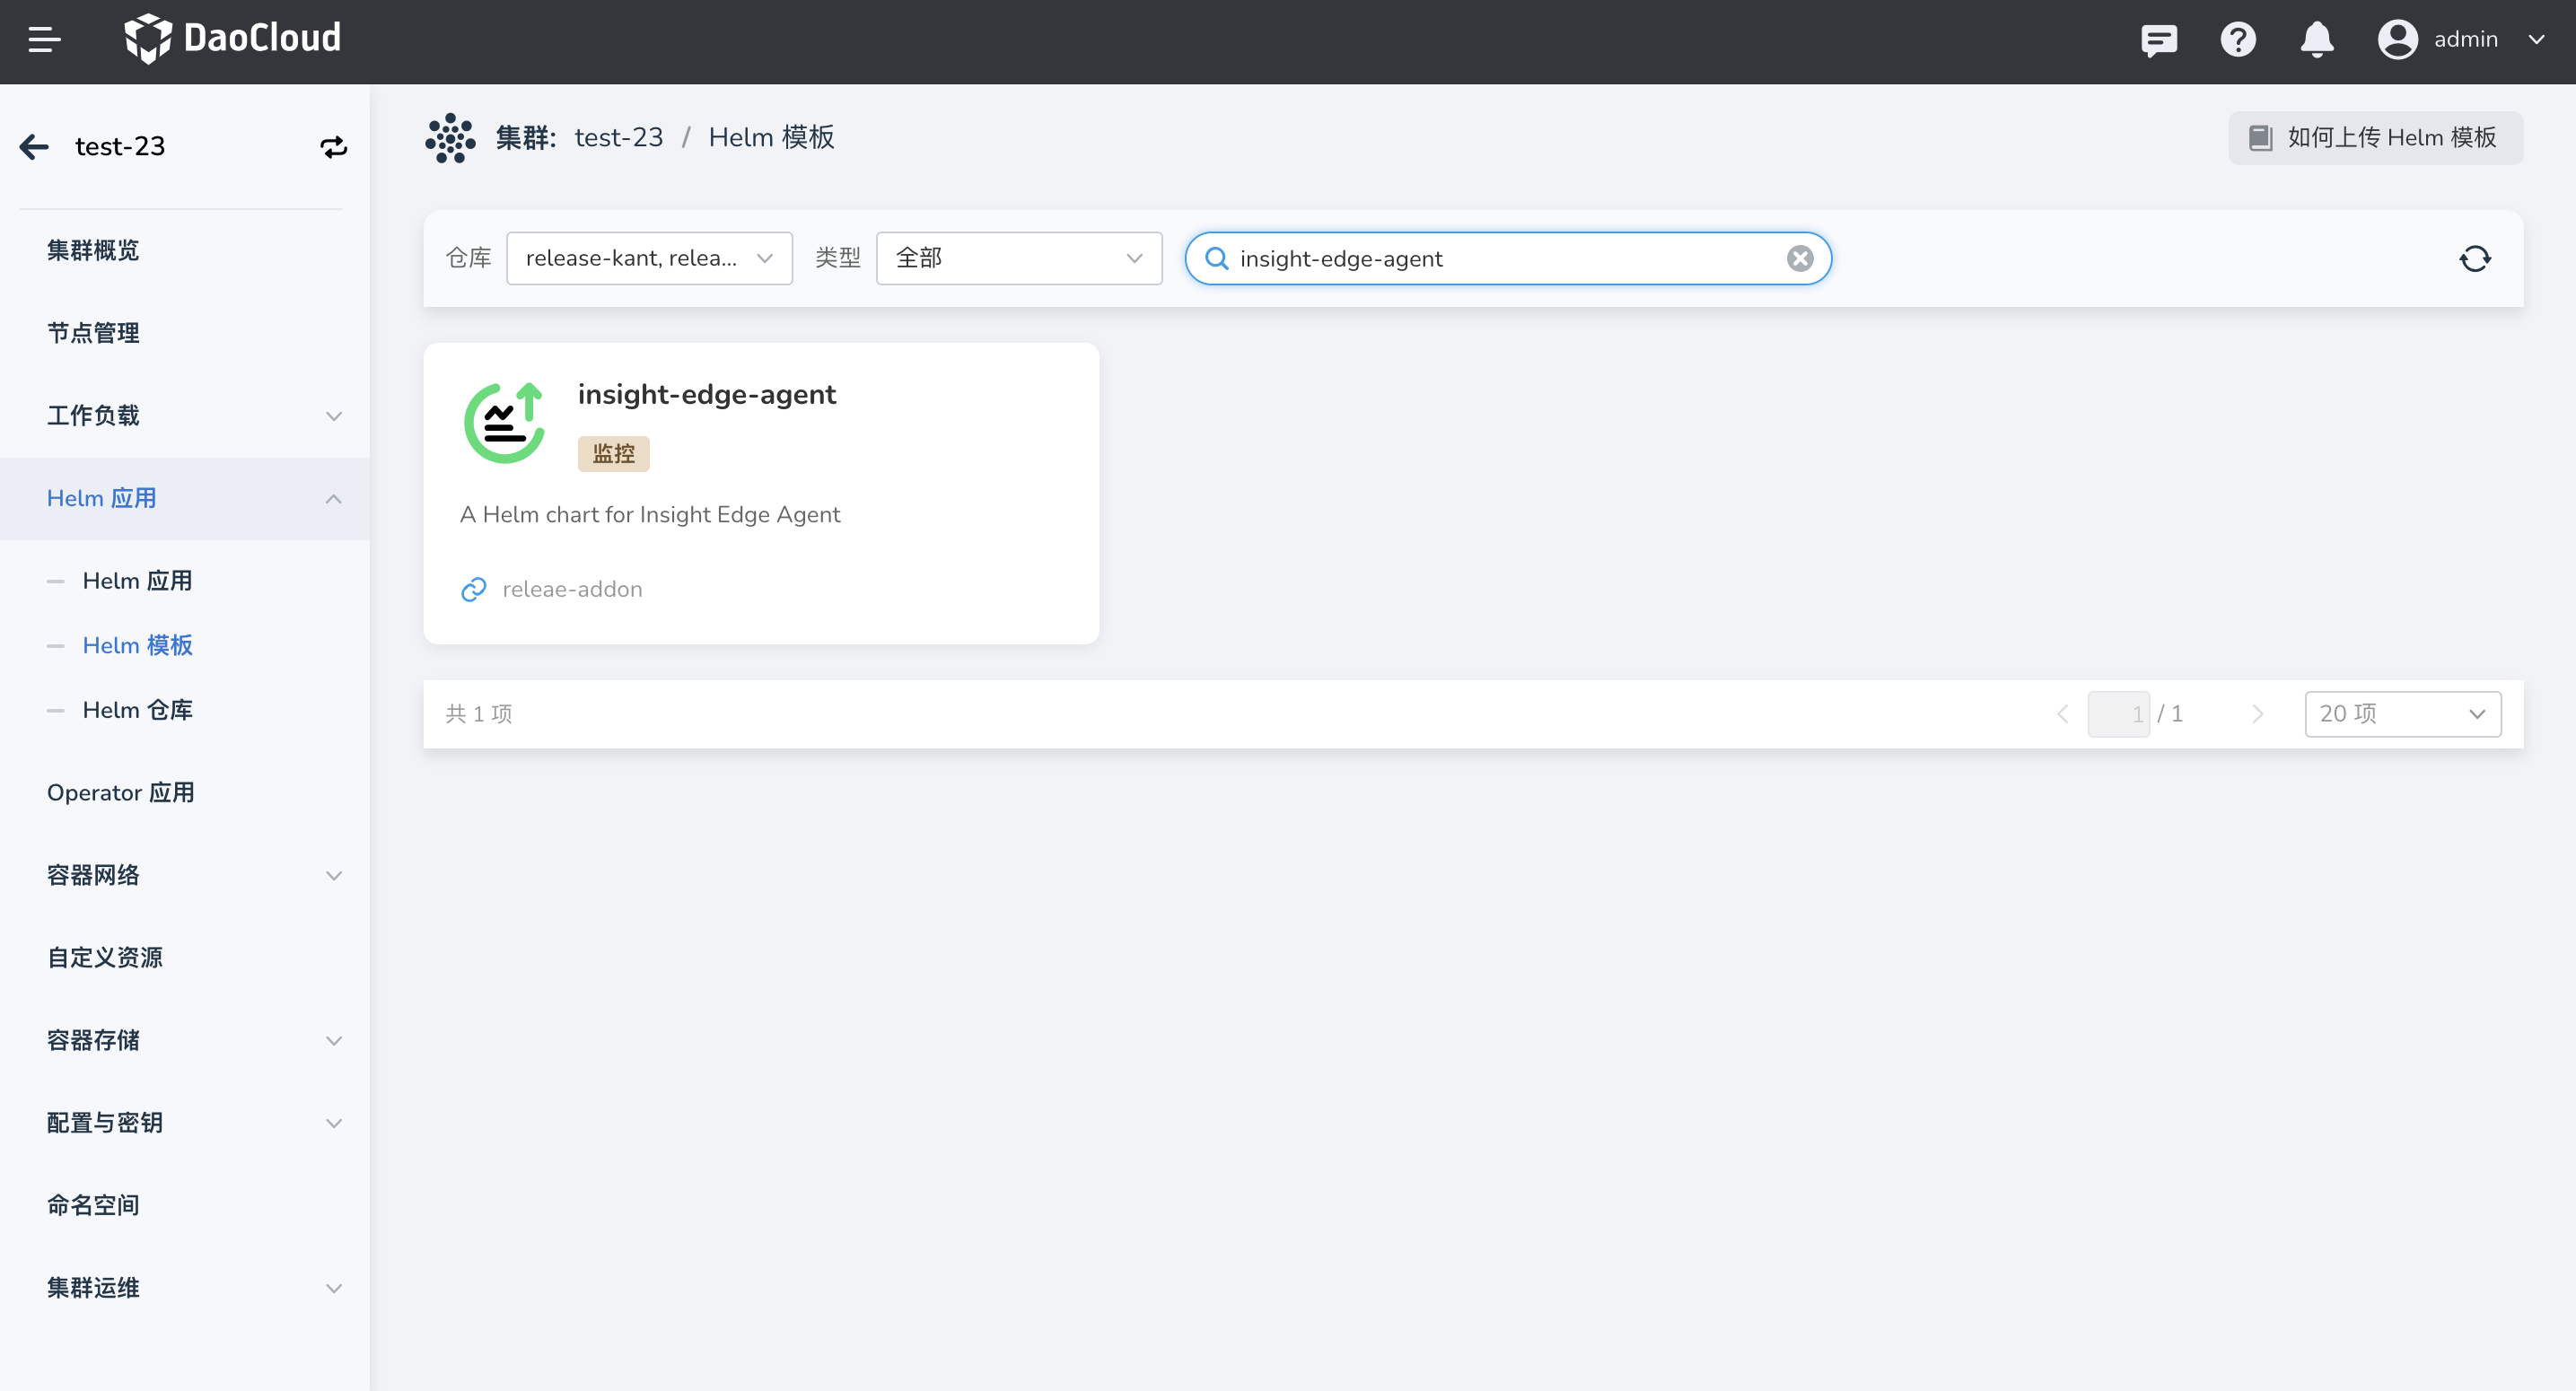Select 命名空间 in sidebar
The width and height of the screenshot is (2576, 1391).
tap(185, 1206)
